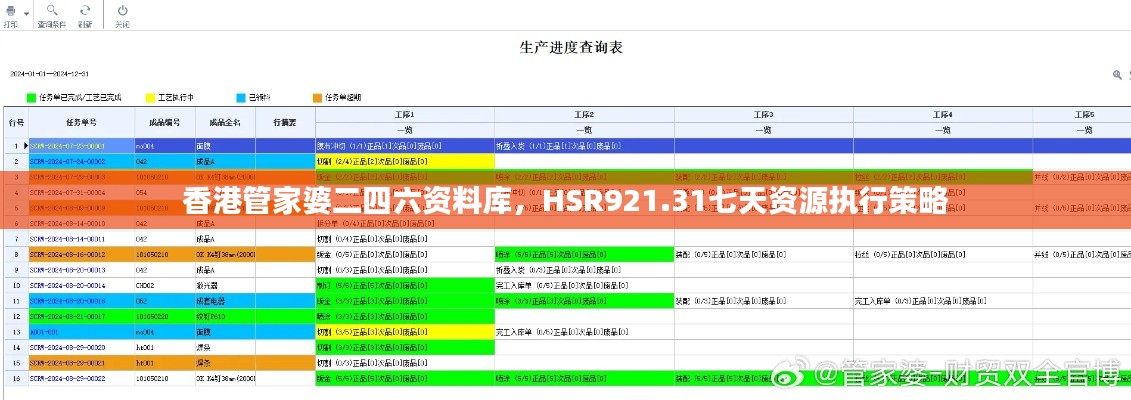The width and height of the screenshot is (1131, 400).
Task: Select row 13 task number cell
Action: (81, 331)
